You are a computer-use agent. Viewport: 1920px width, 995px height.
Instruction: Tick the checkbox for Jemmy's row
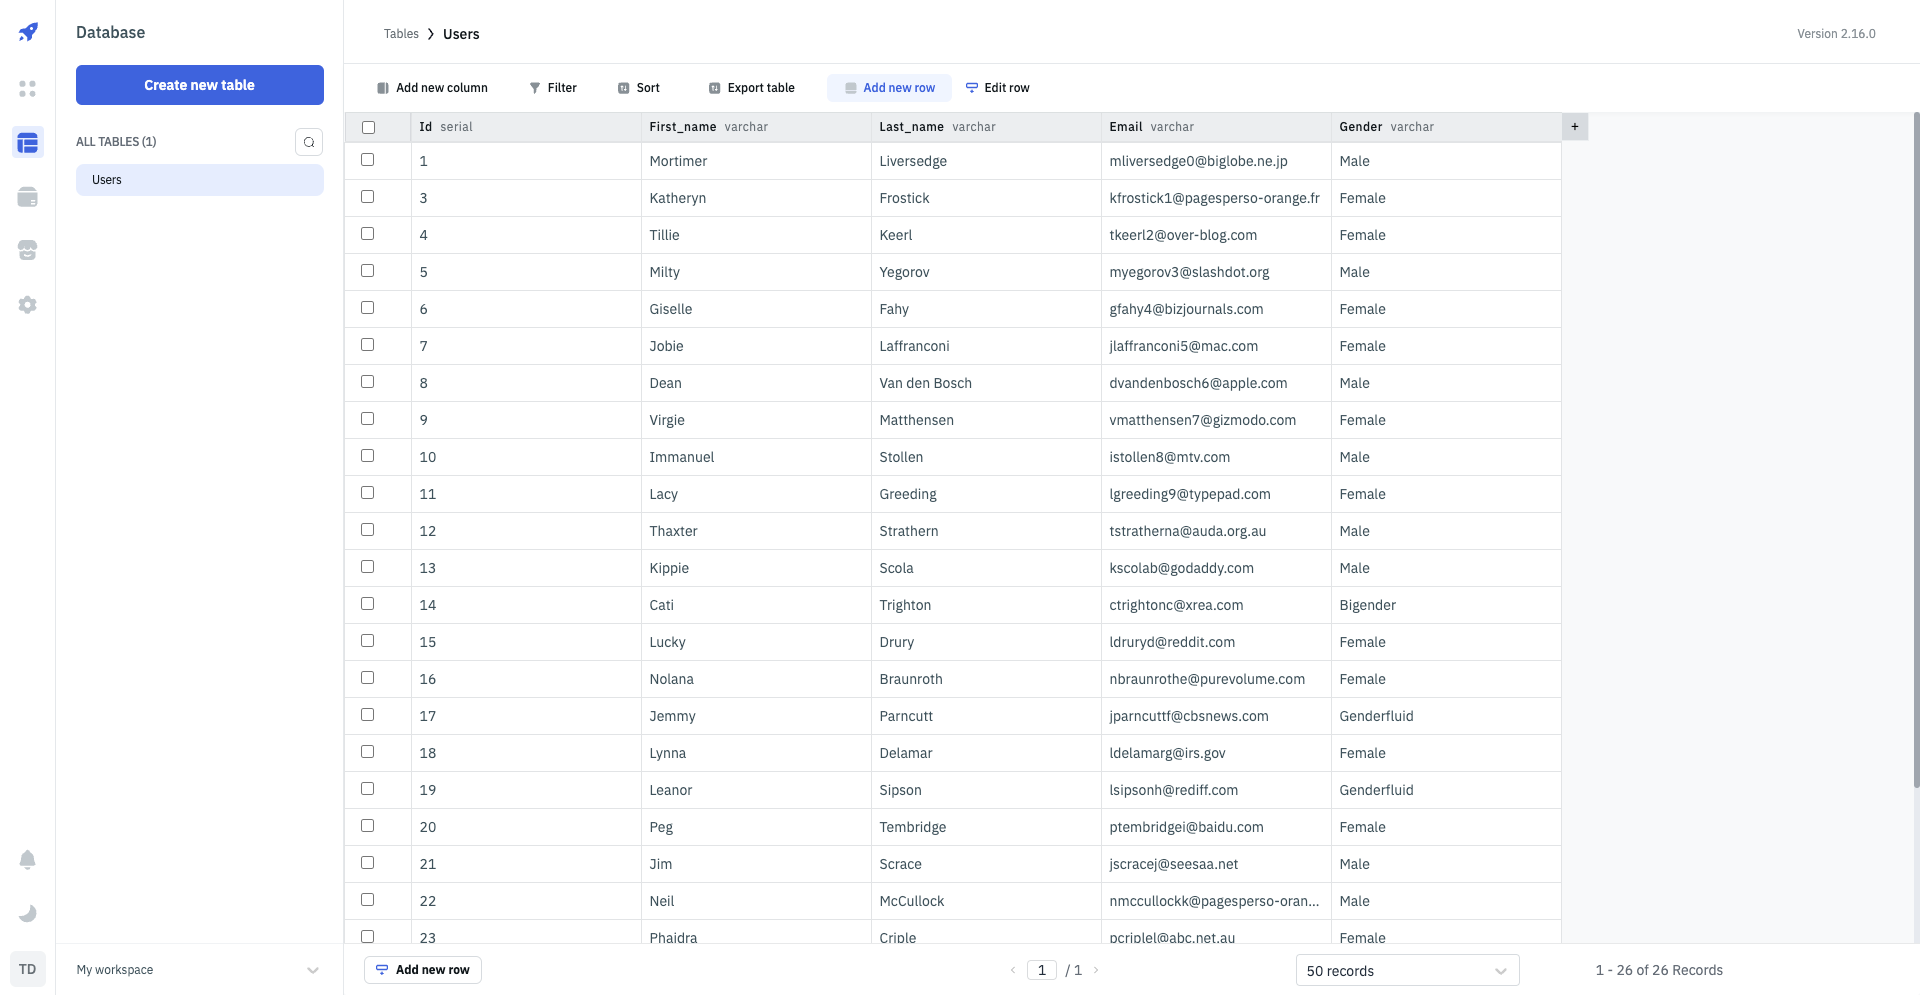coord(368,715)
